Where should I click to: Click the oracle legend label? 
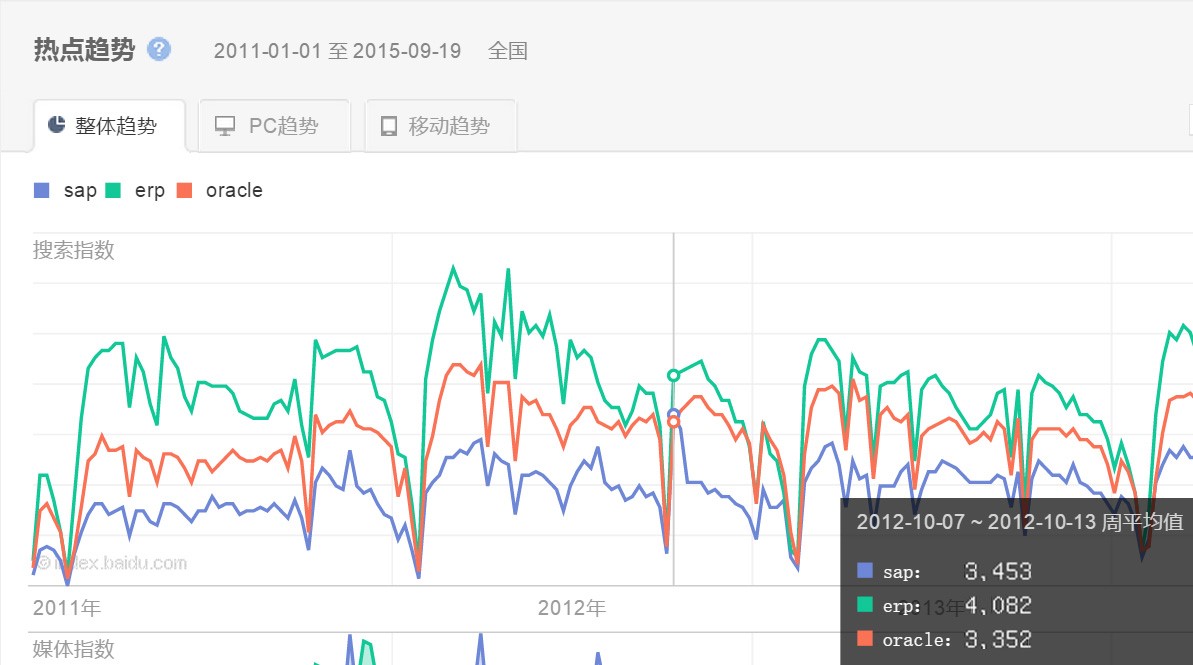(234, 190)
